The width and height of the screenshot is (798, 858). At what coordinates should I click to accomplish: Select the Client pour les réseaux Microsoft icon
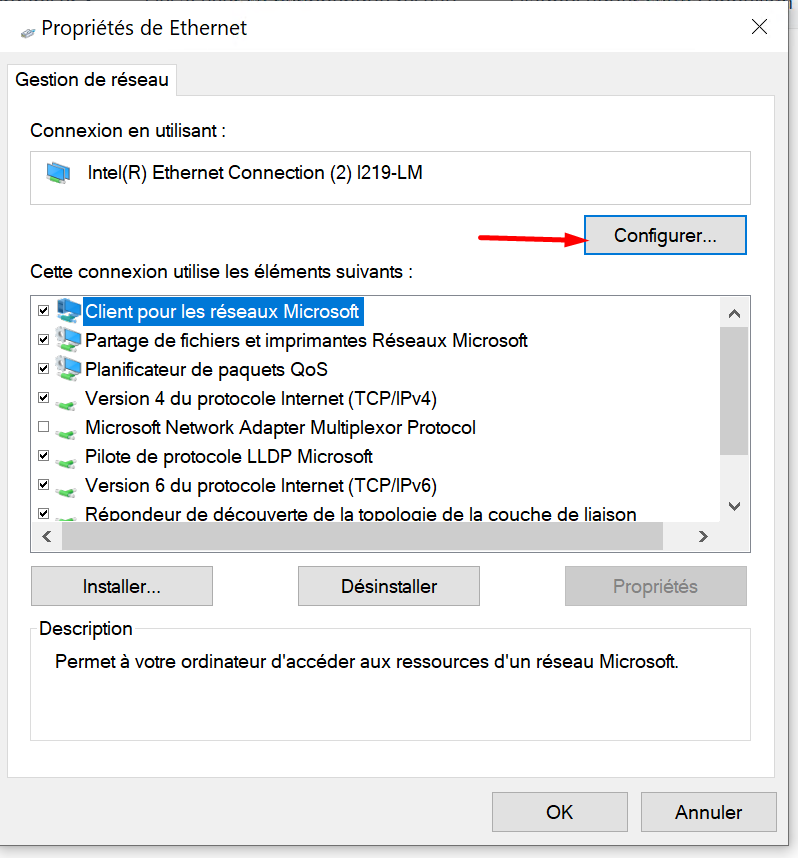pyautogui.click(x=68, y=311)
